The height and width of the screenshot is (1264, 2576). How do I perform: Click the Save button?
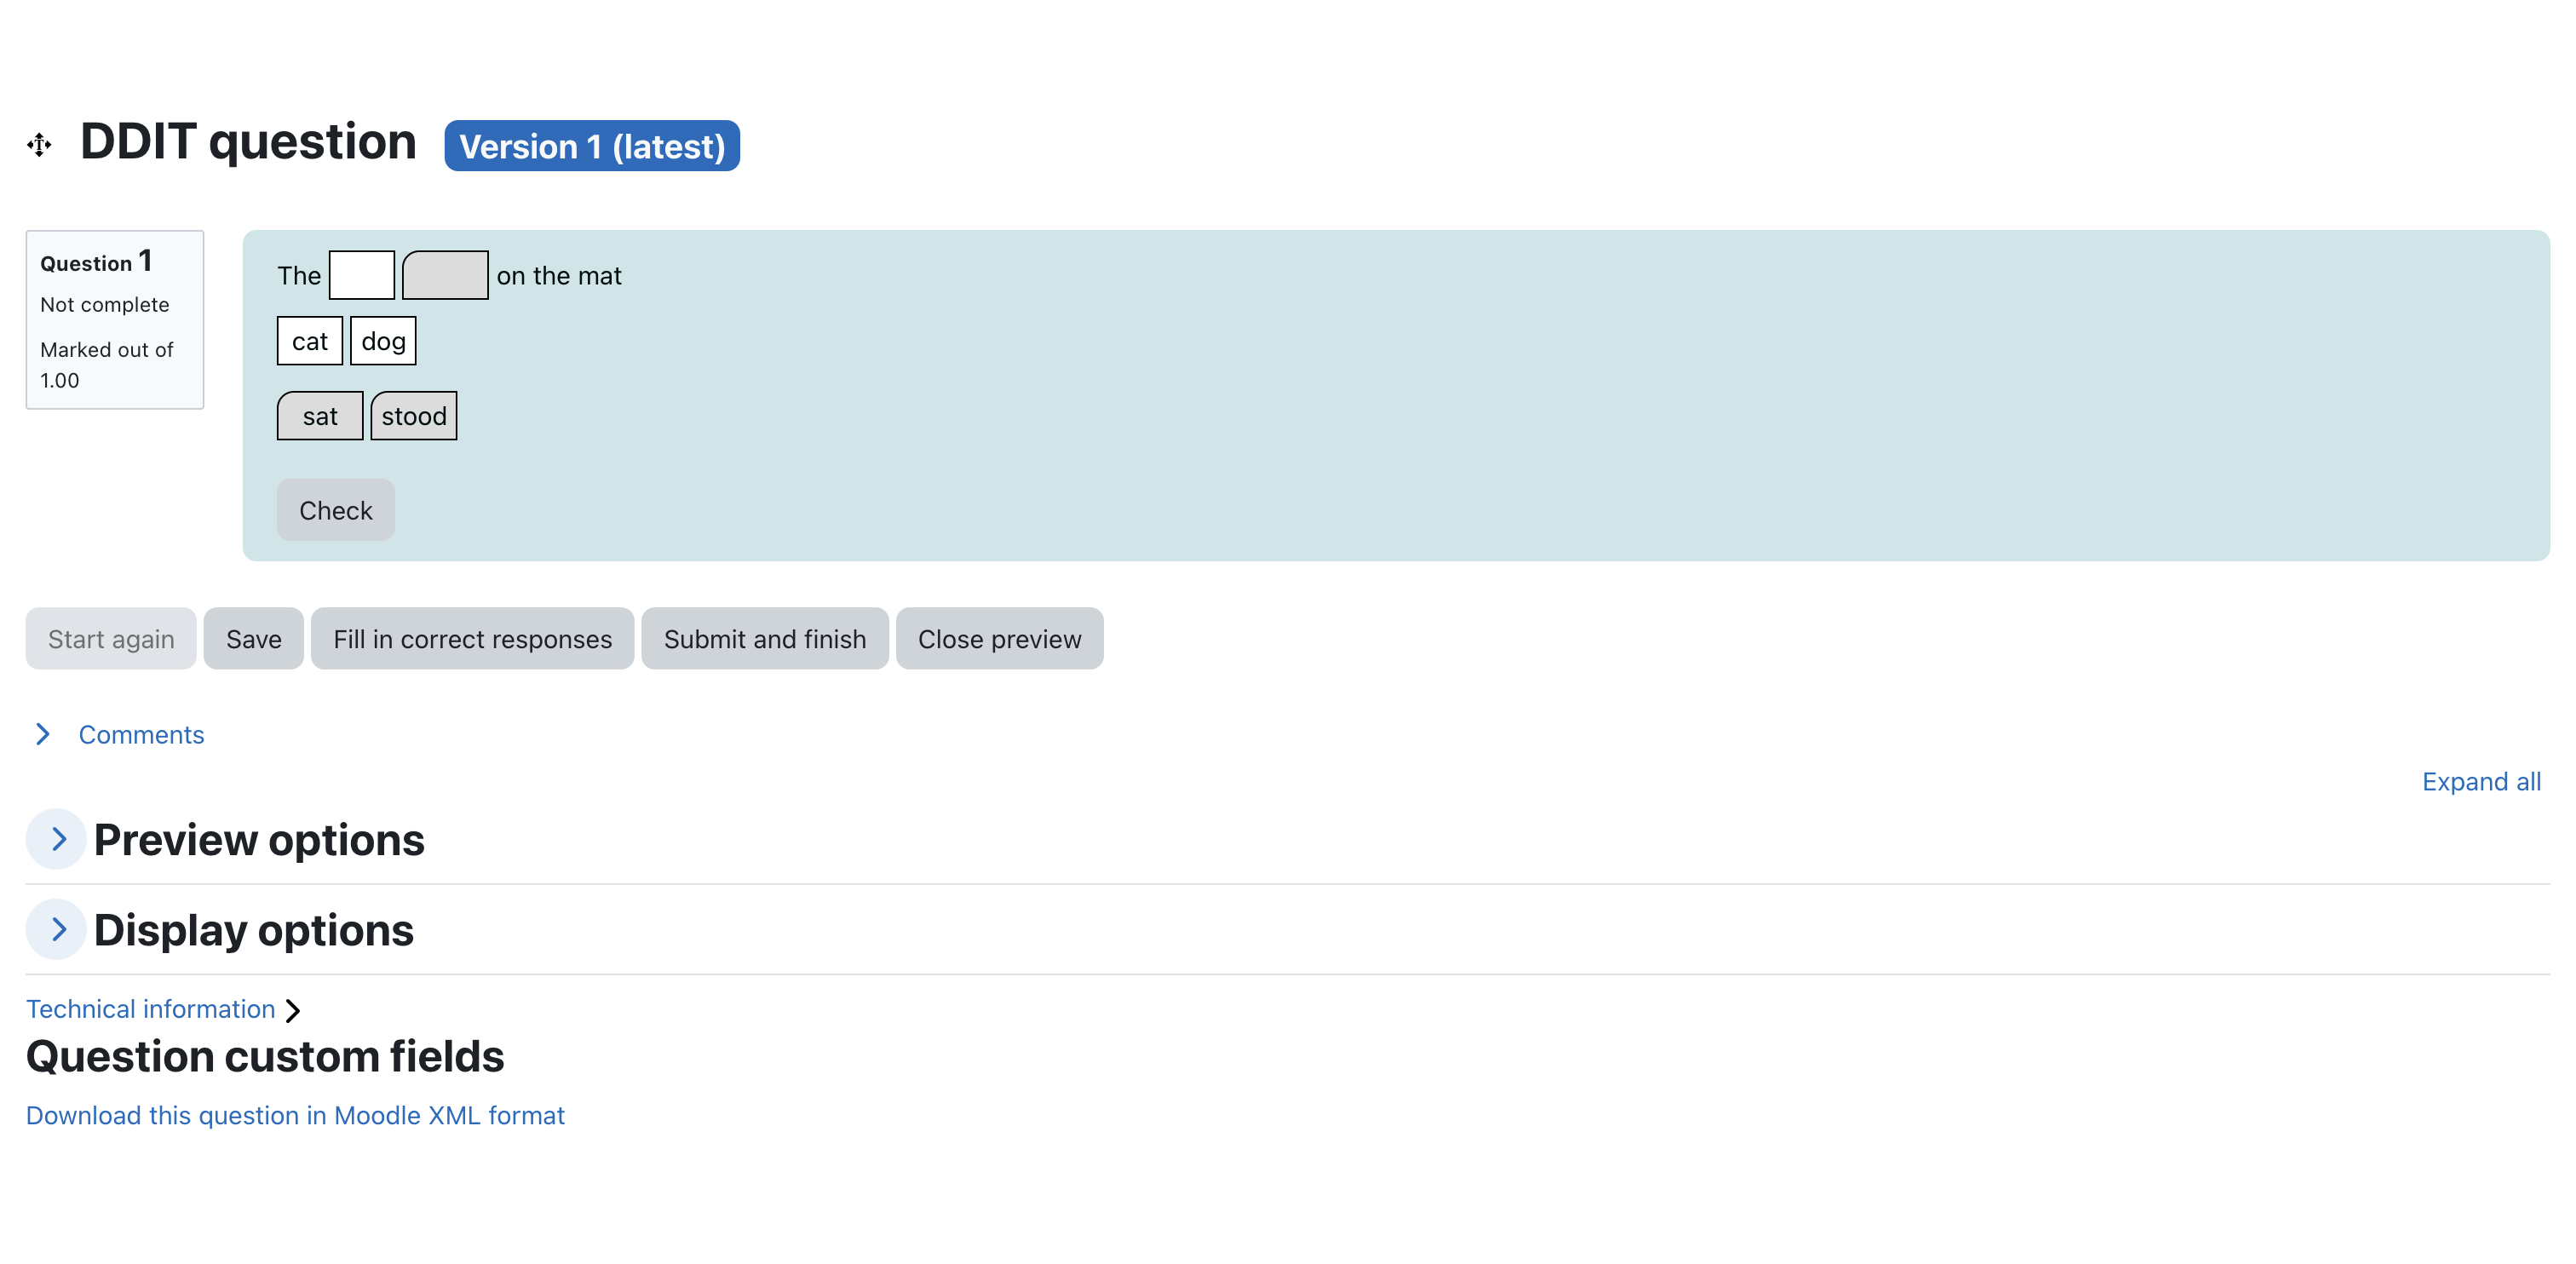click(254, 639)
